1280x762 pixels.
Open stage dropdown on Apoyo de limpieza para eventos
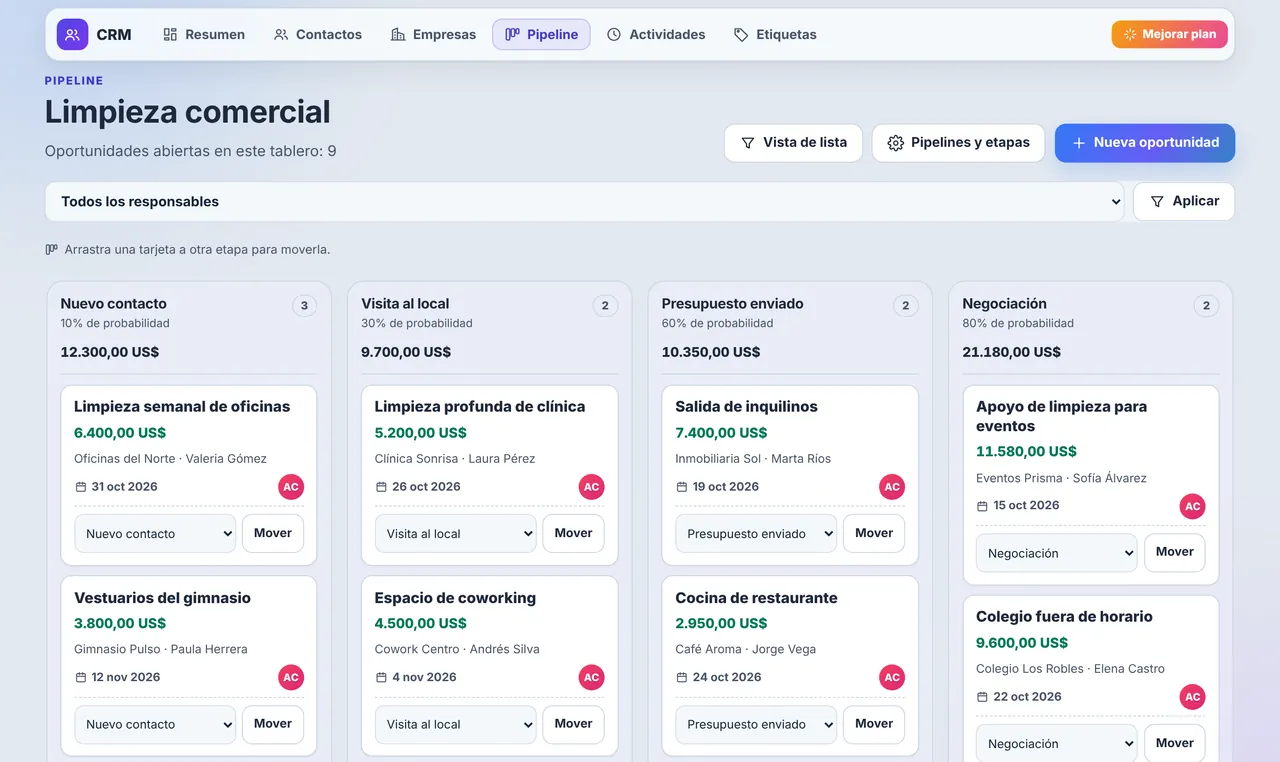coord(1057,553)
